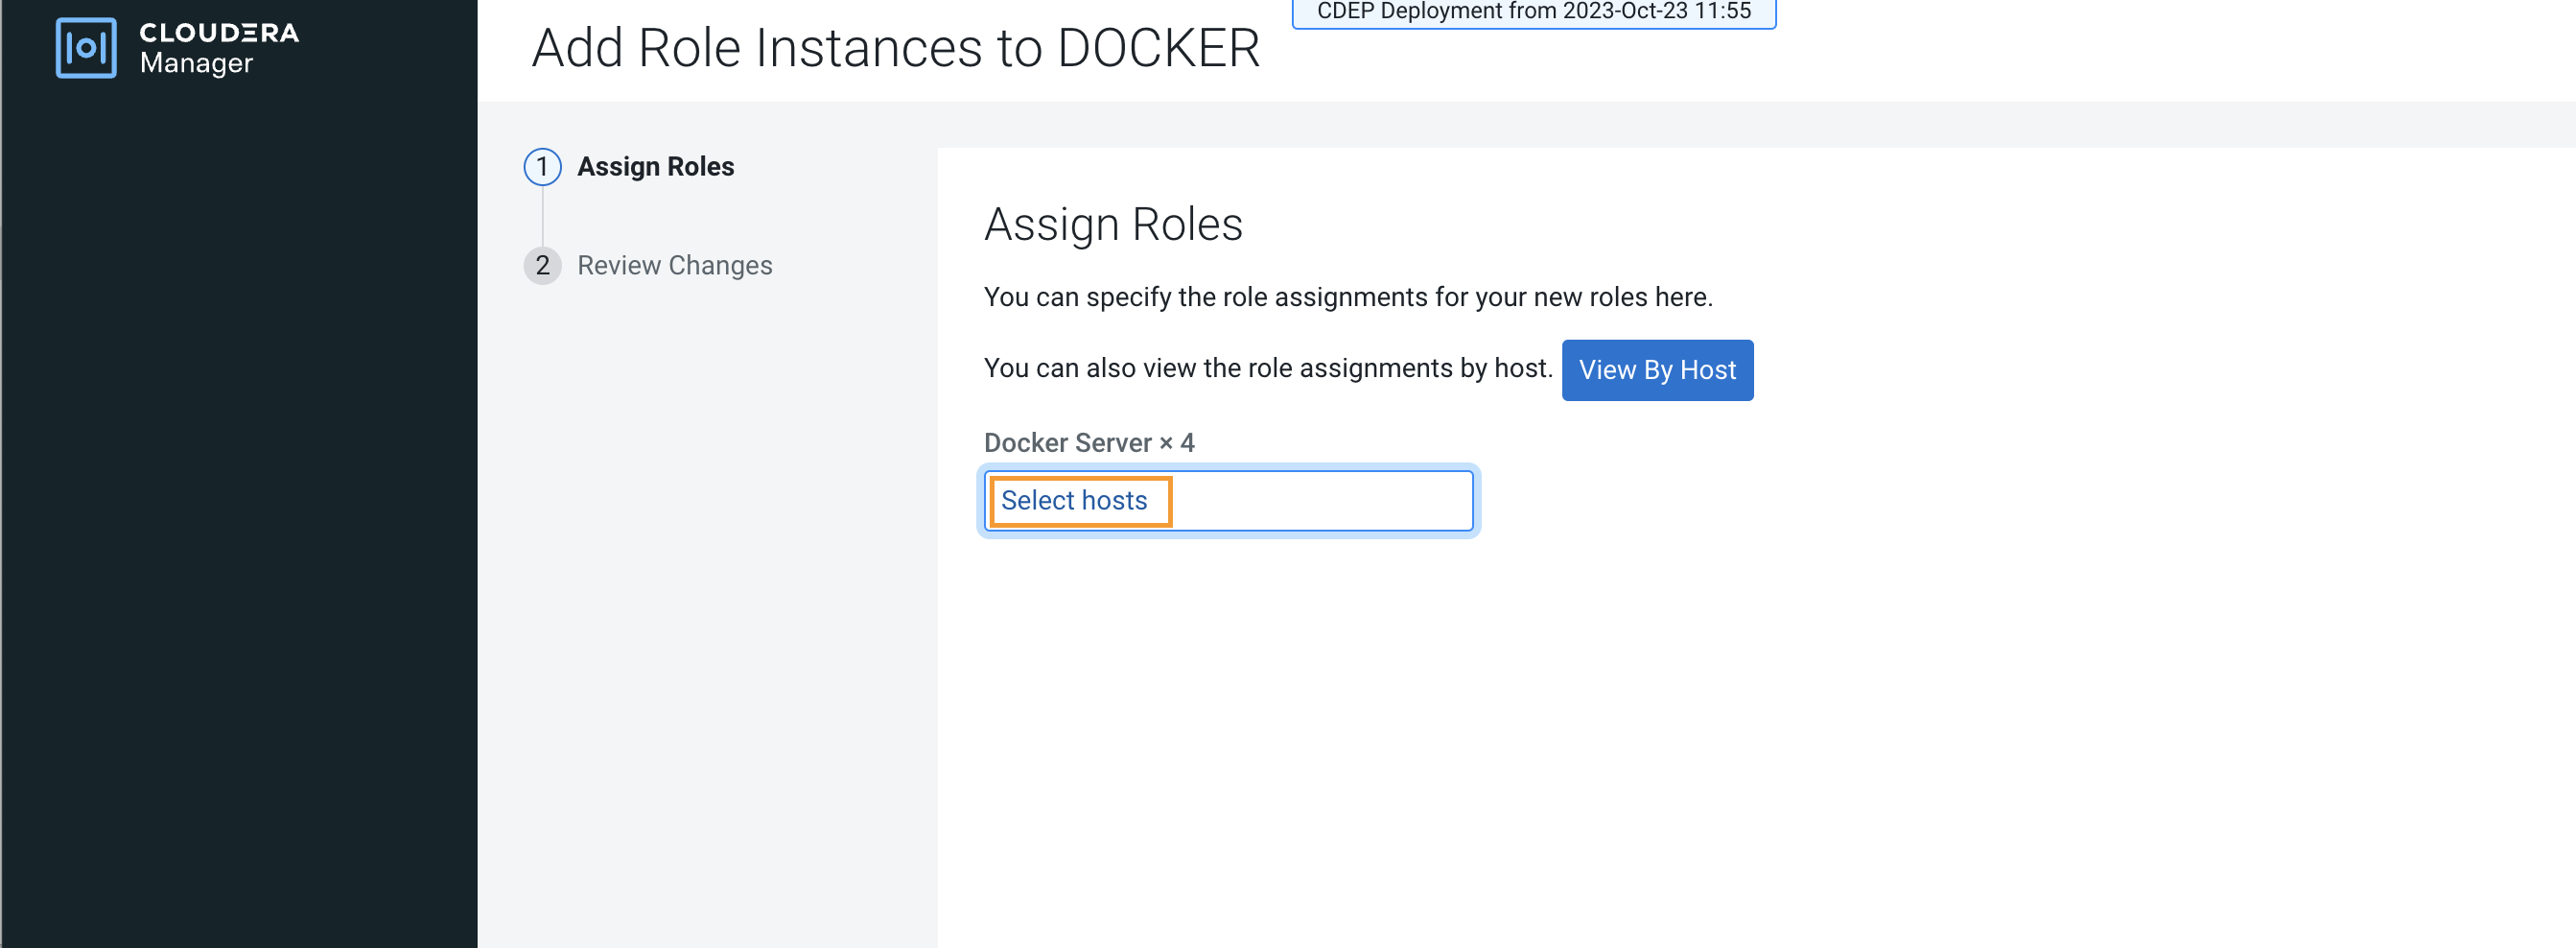Click the word DOCKER in page title

(x=1158, y=48)
